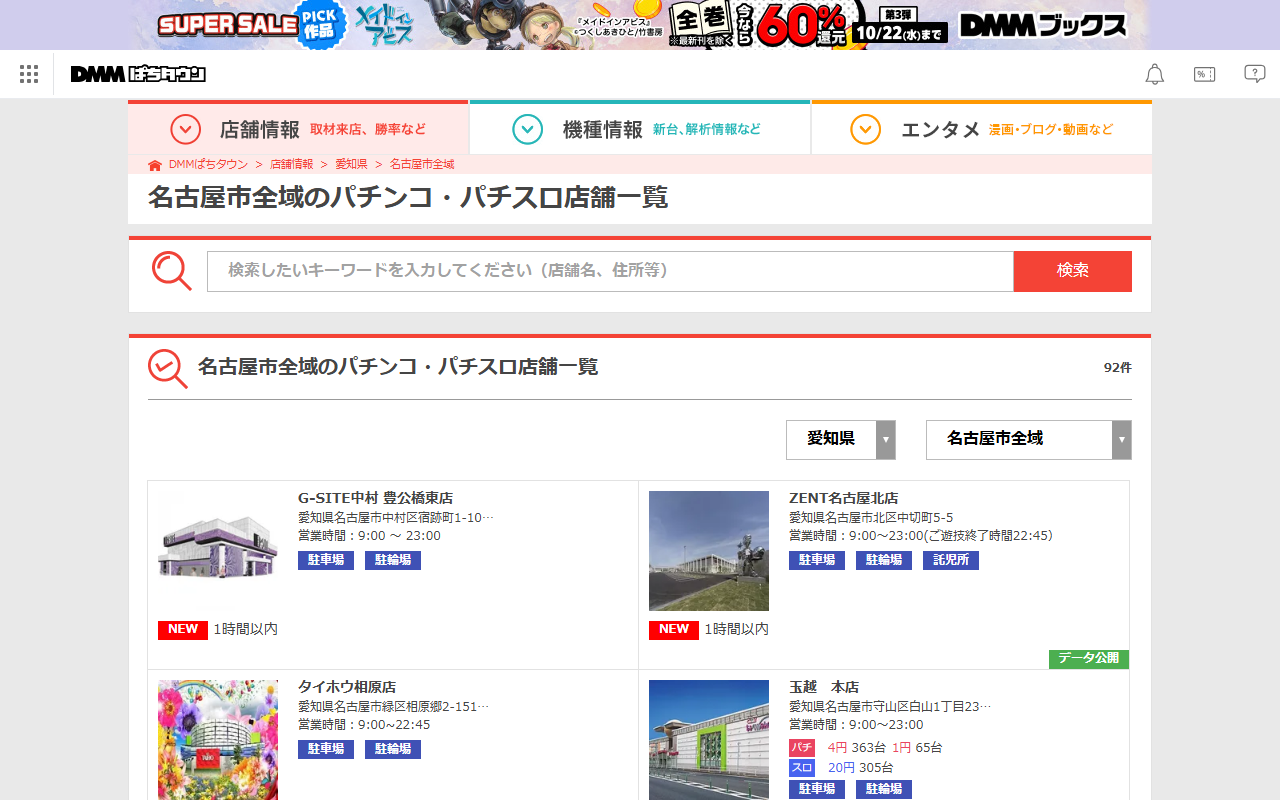Click the magnifier icon beside the search field

[x=171, y=271]
